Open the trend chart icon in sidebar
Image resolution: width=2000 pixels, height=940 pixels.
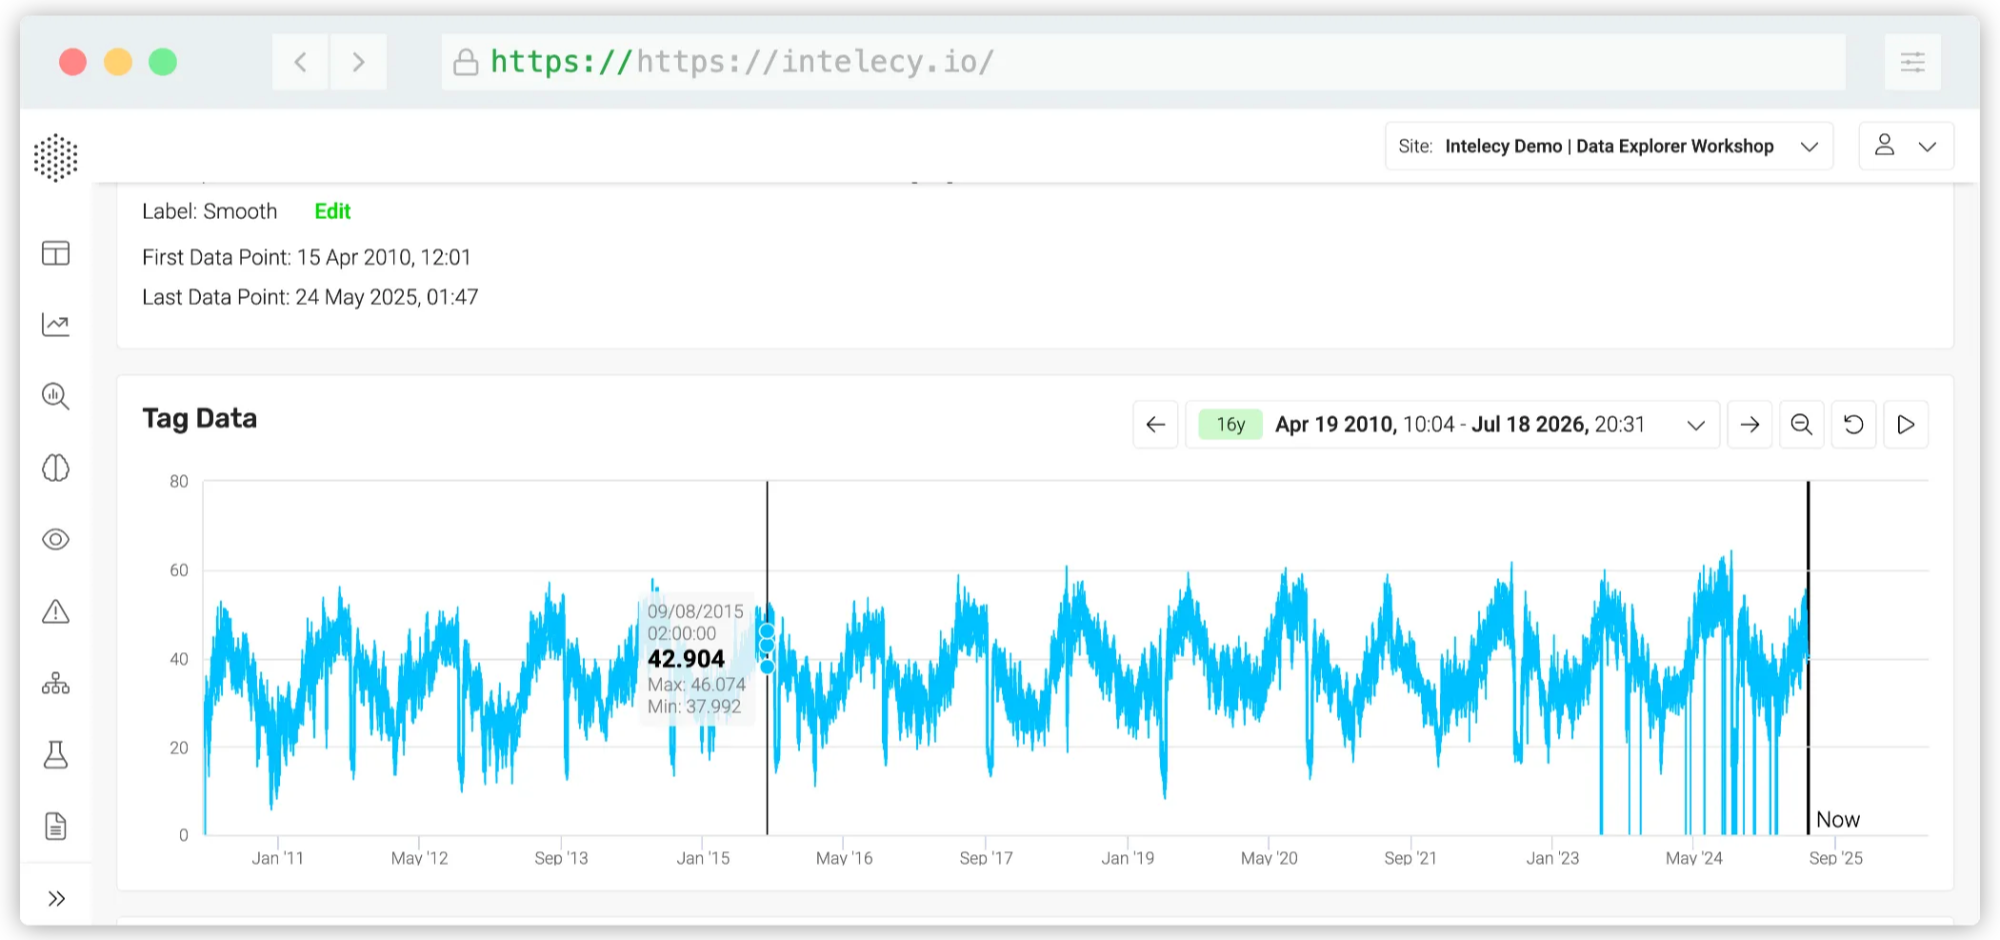[x=56, y=325]
